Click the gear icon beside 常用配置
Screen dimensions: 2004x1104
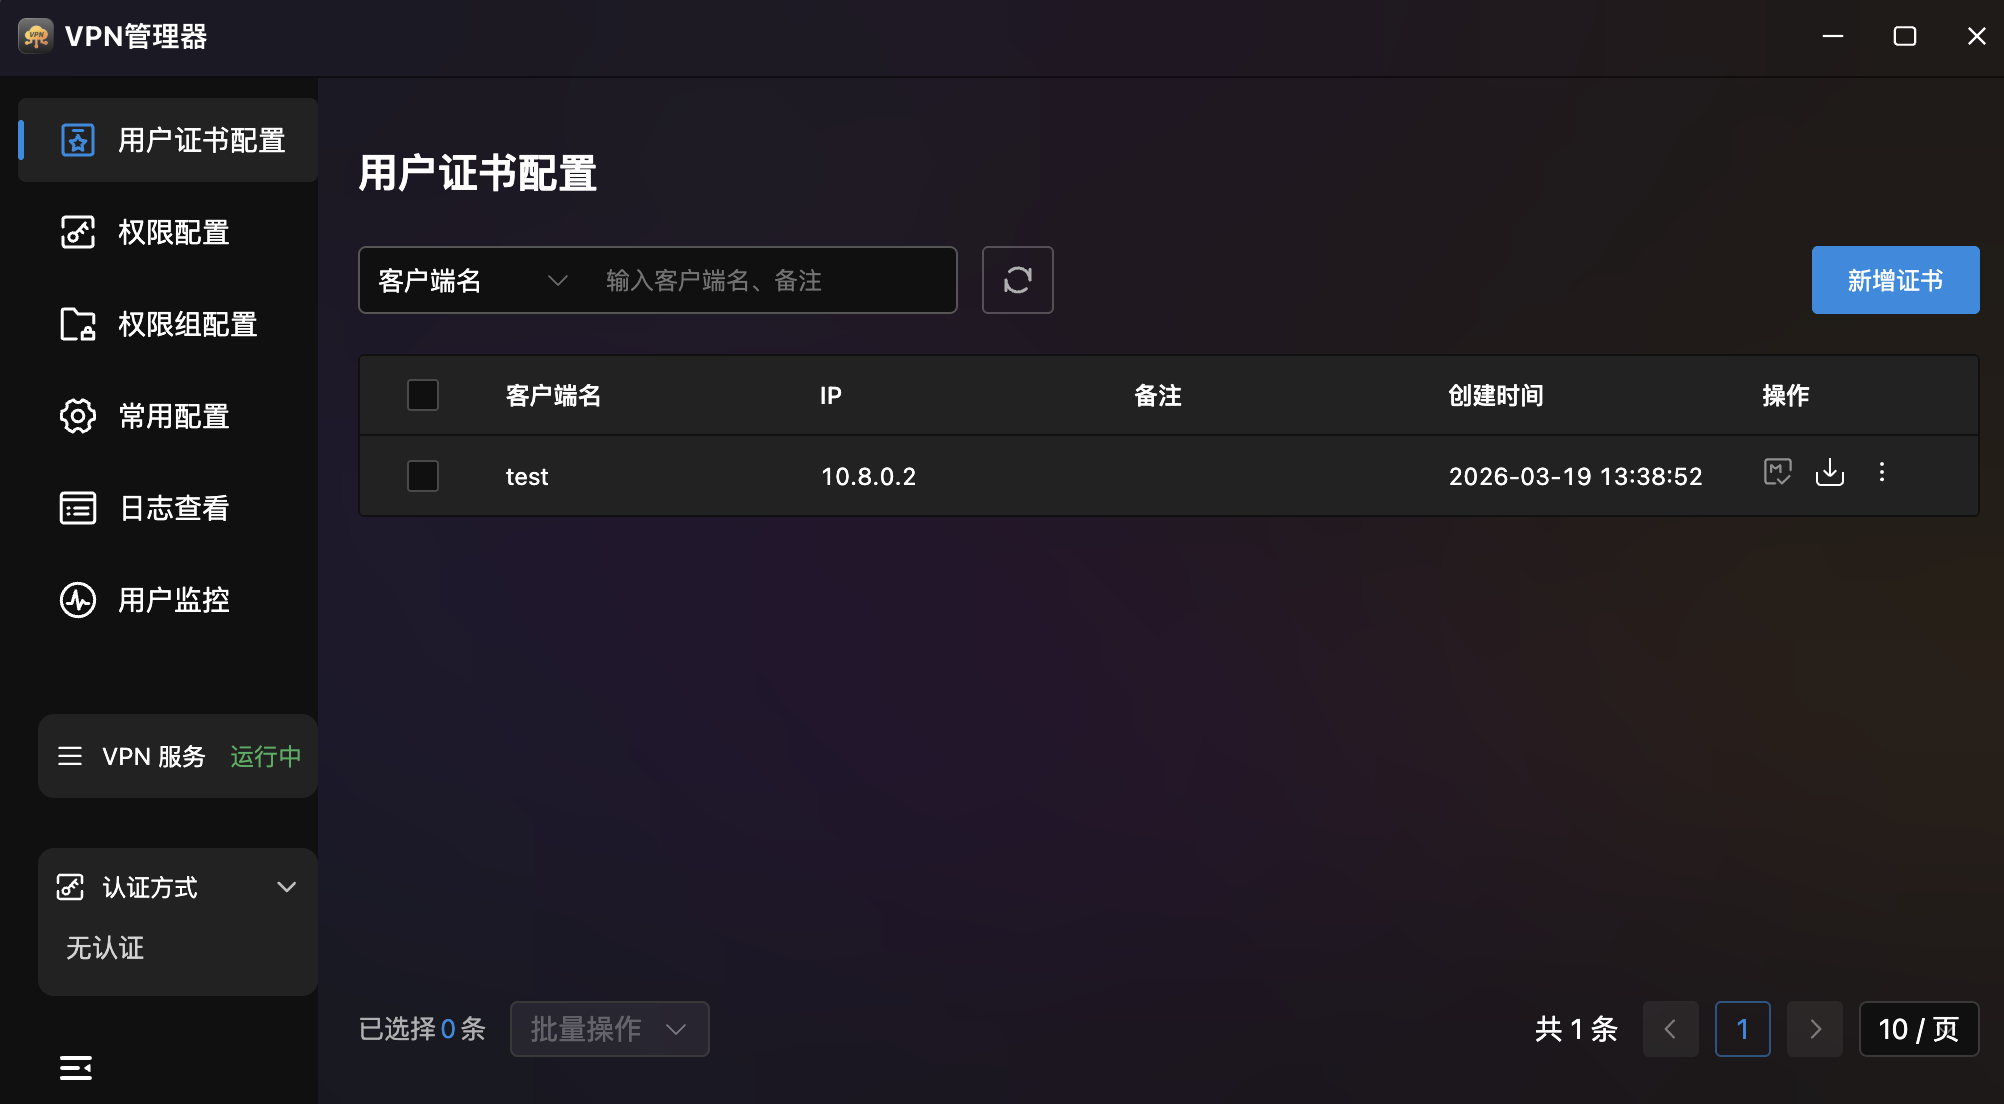78,416
